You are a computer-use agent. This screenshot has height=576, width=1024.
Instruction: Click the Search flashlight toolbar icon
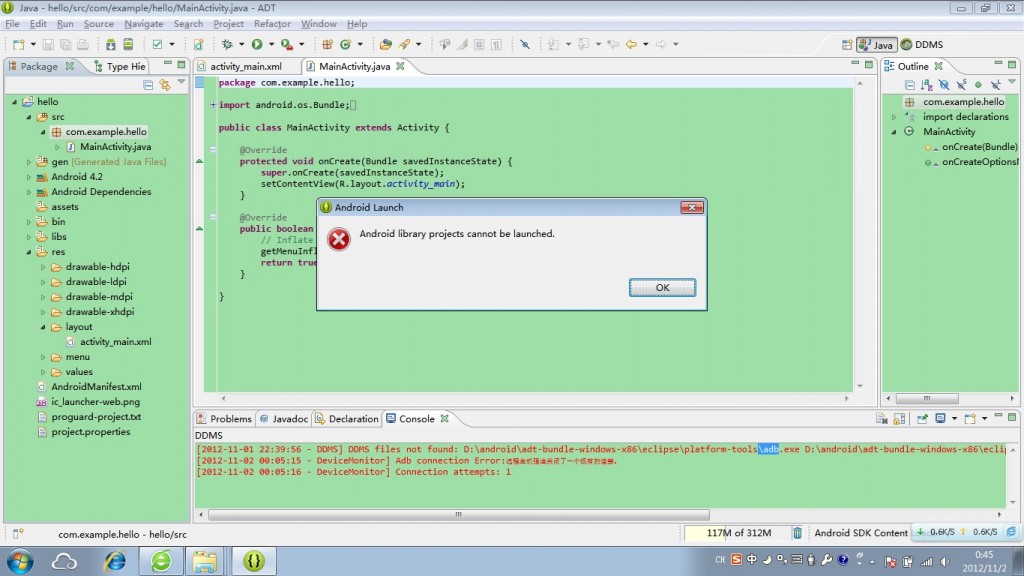pyautogui.click(x=405, y=44)
